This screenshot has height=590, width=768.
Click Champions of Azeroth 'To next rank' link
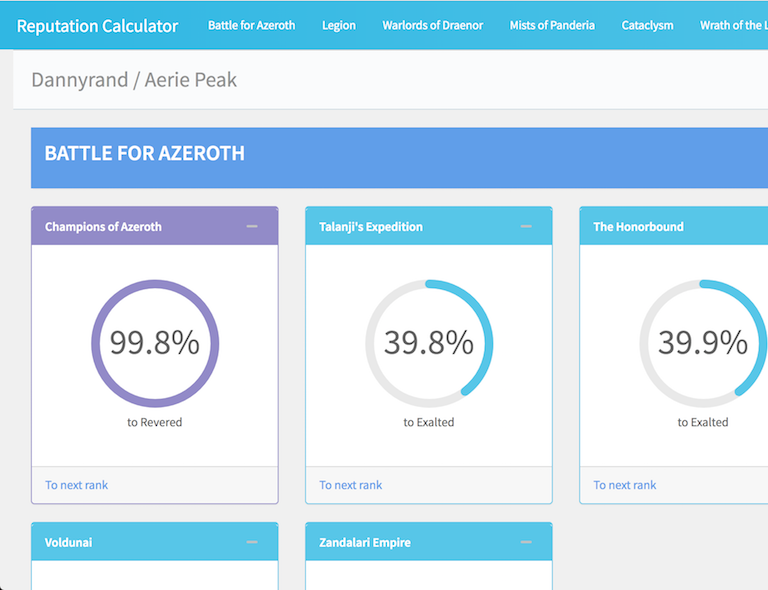(x=76, y=485)
